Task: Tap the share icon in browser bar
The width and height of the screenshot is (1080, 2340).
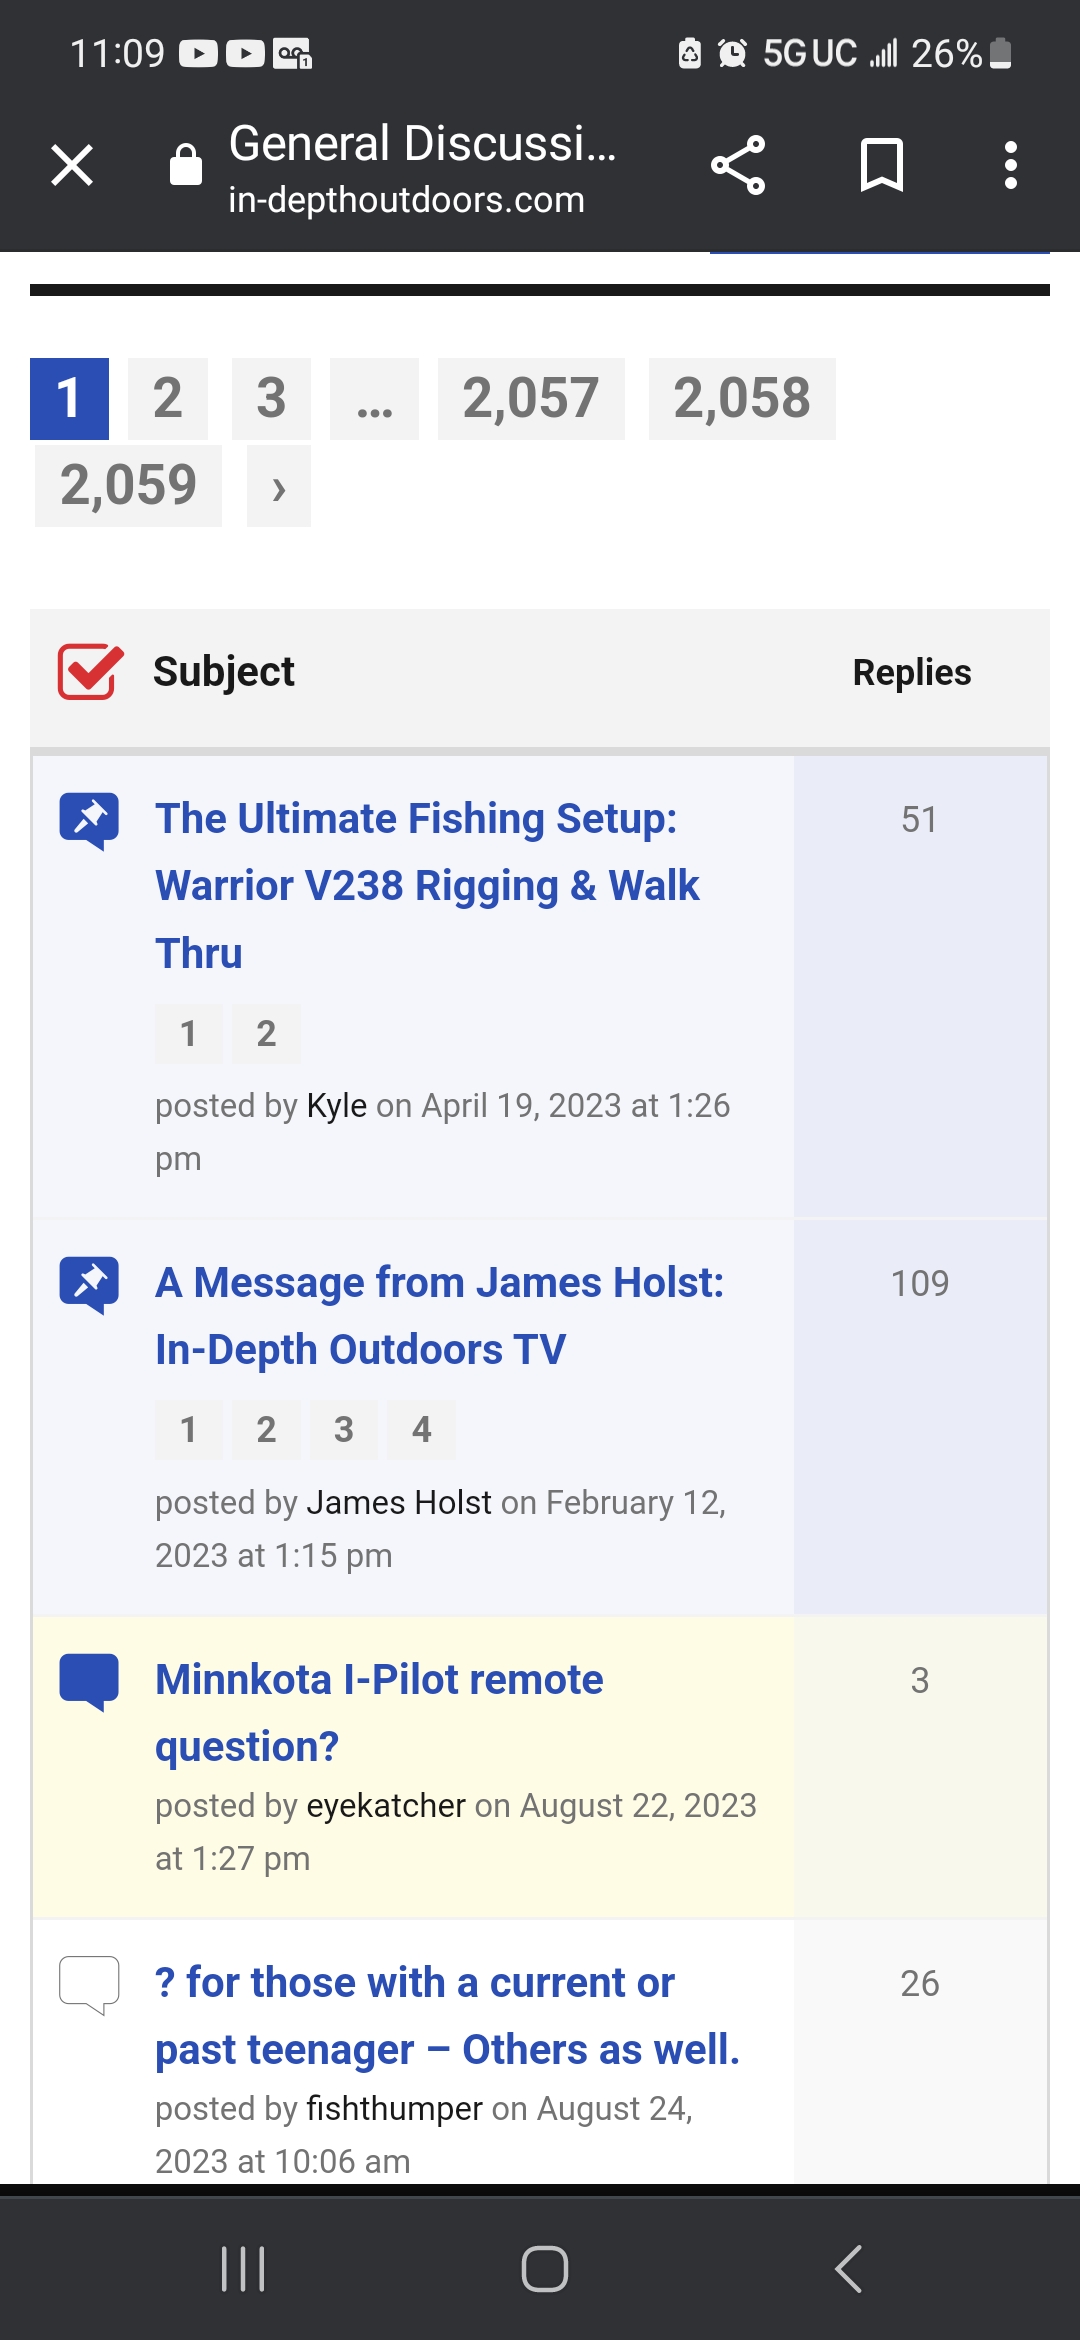Action: pos(738,165)
